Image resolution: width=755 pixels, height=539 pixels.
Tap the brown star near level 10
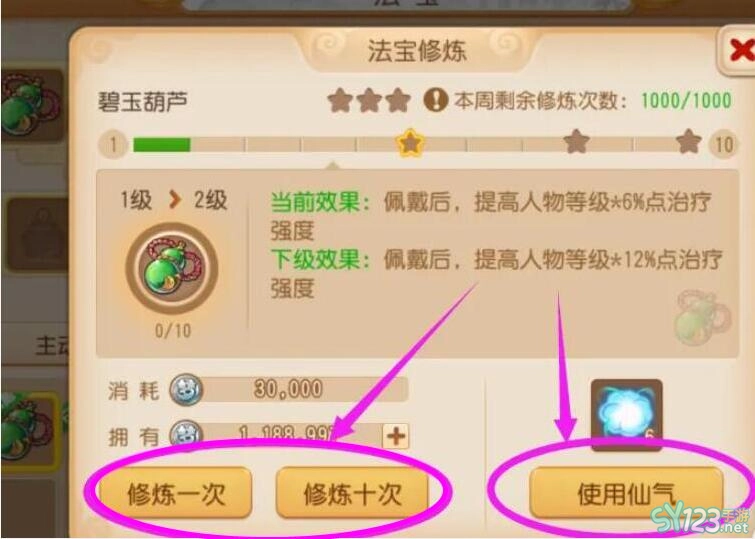click(689, 142)
